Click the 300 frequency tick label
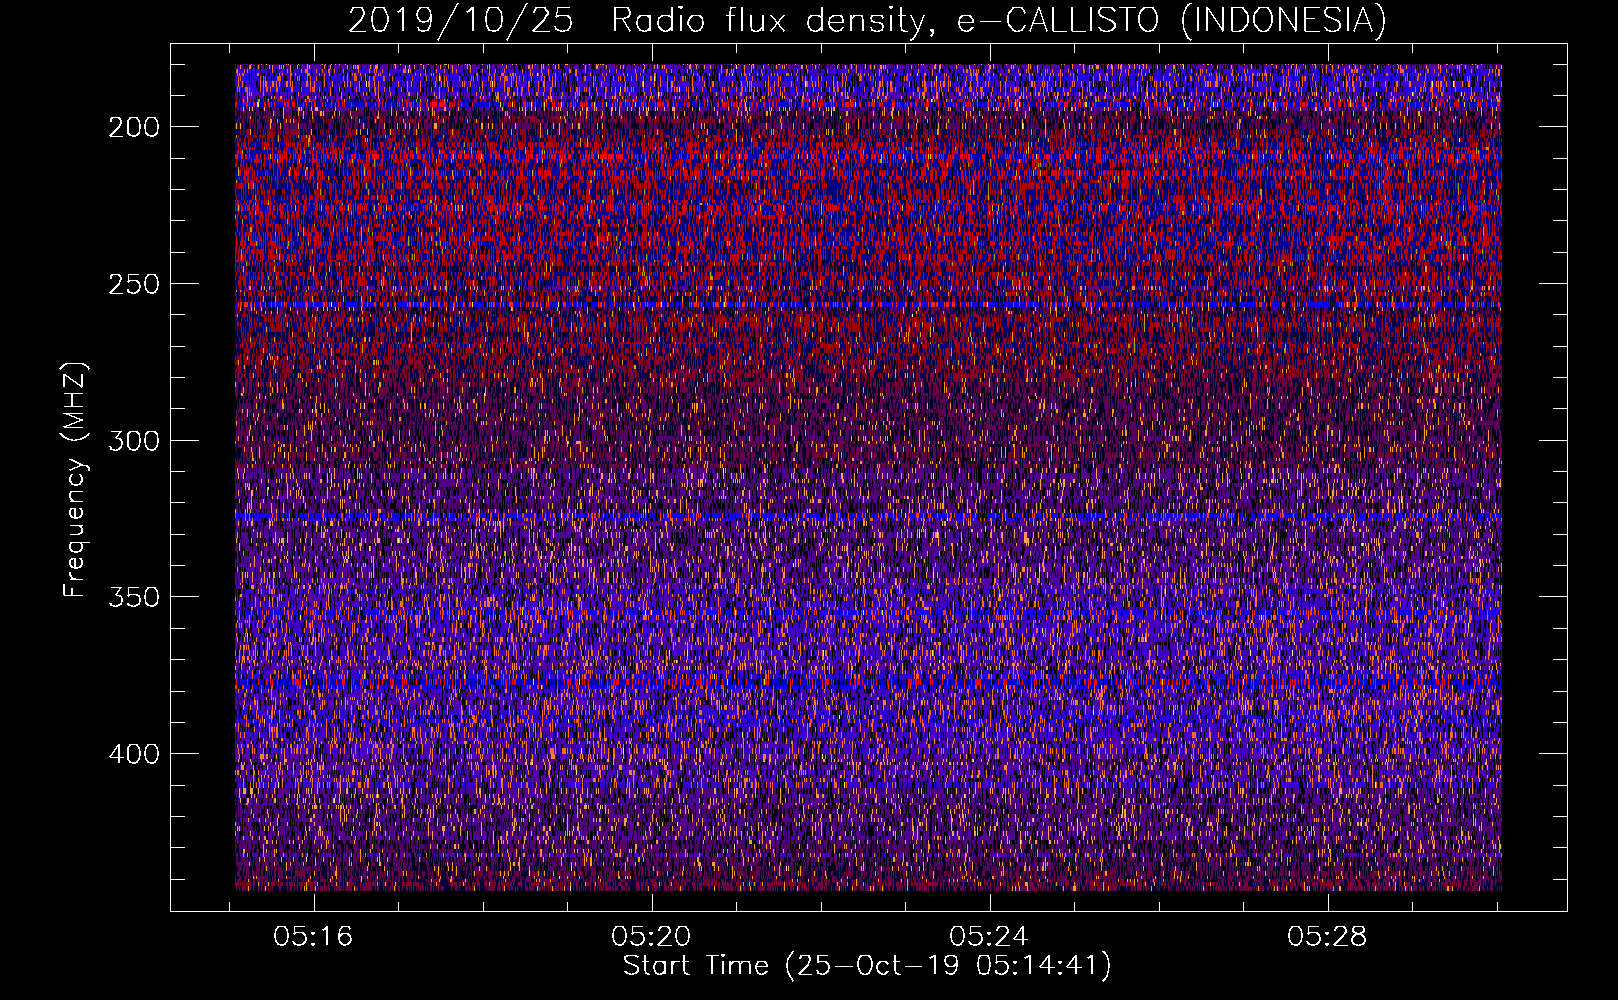This screenshot has height=1000, width=1618. pos(134,441)
